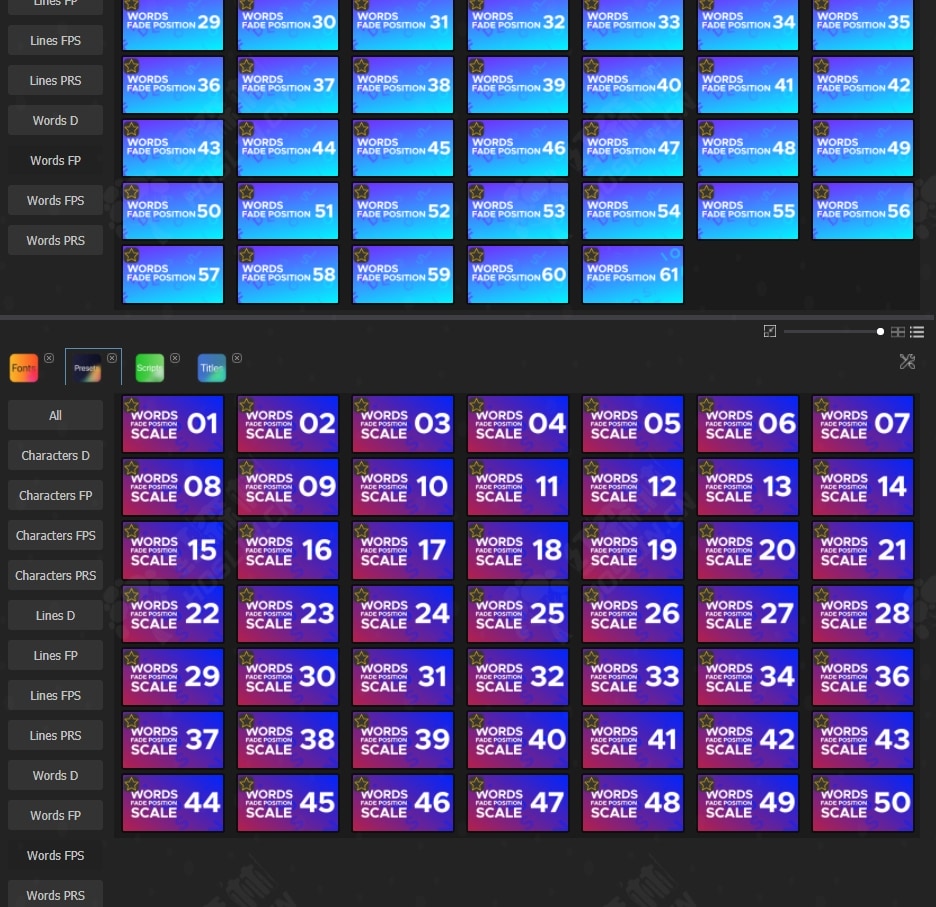This screenshot has height=907, width=936.
Task: Select Words FPS category in lower panel
Action: (56, 856)
